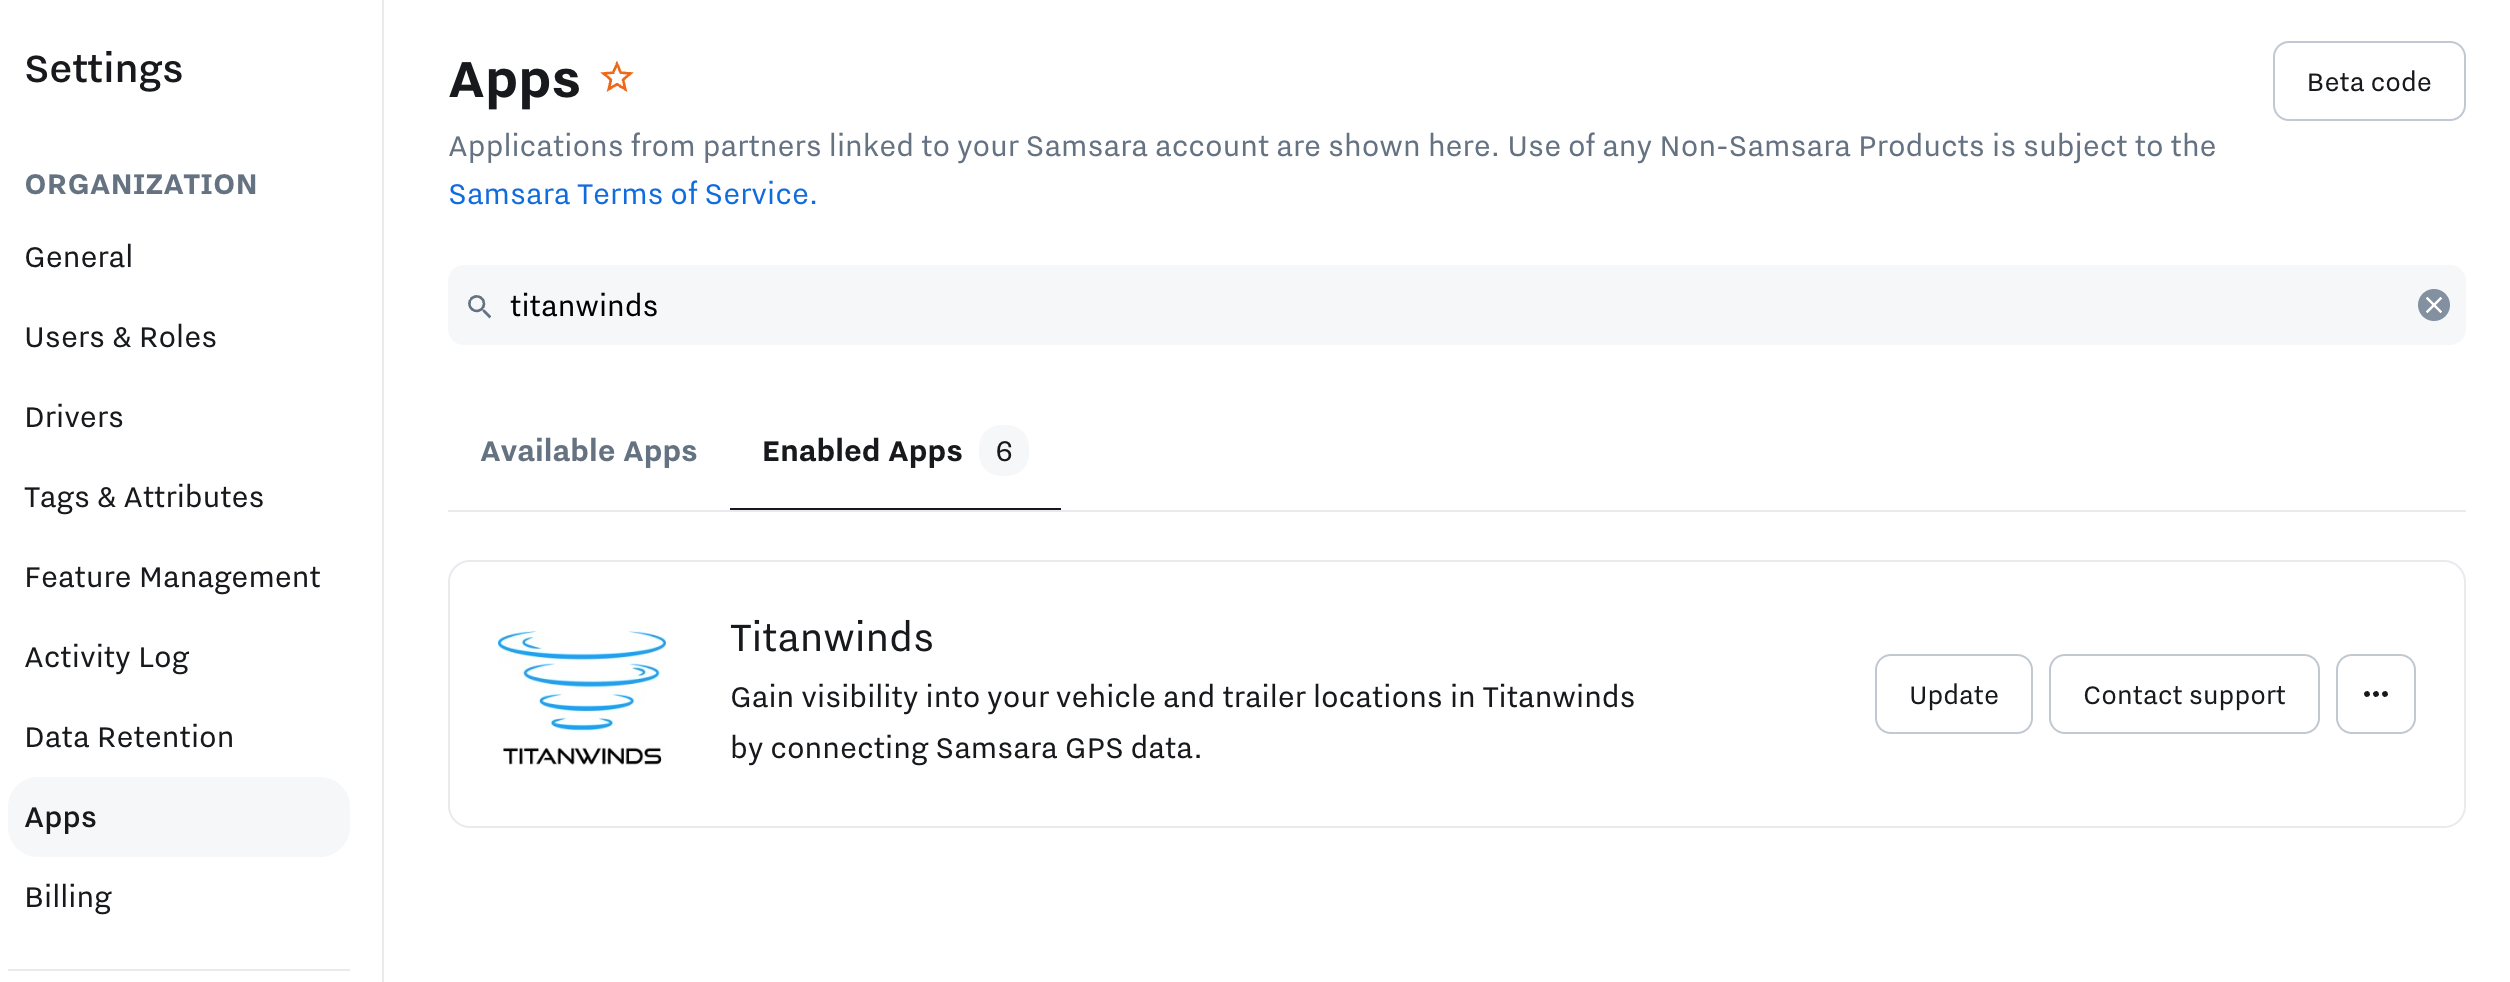Click the Update button for Titanwinds

click(x=1952, y=694)
